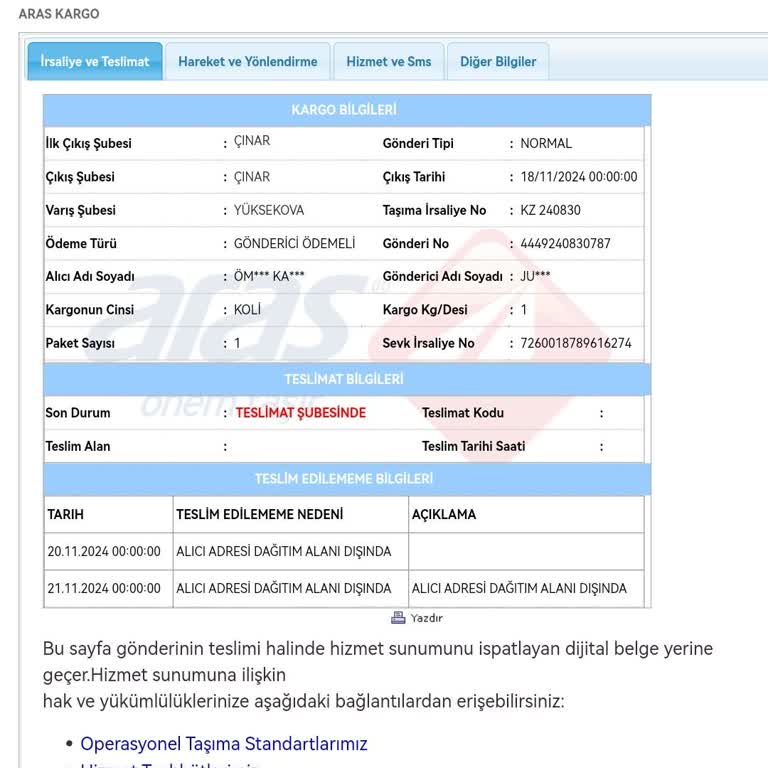The width and height of the screenshot is (768, 768).
Task: Click the TESLİMAT ŞUBESİNDE status text
Action: pos(300,413)
